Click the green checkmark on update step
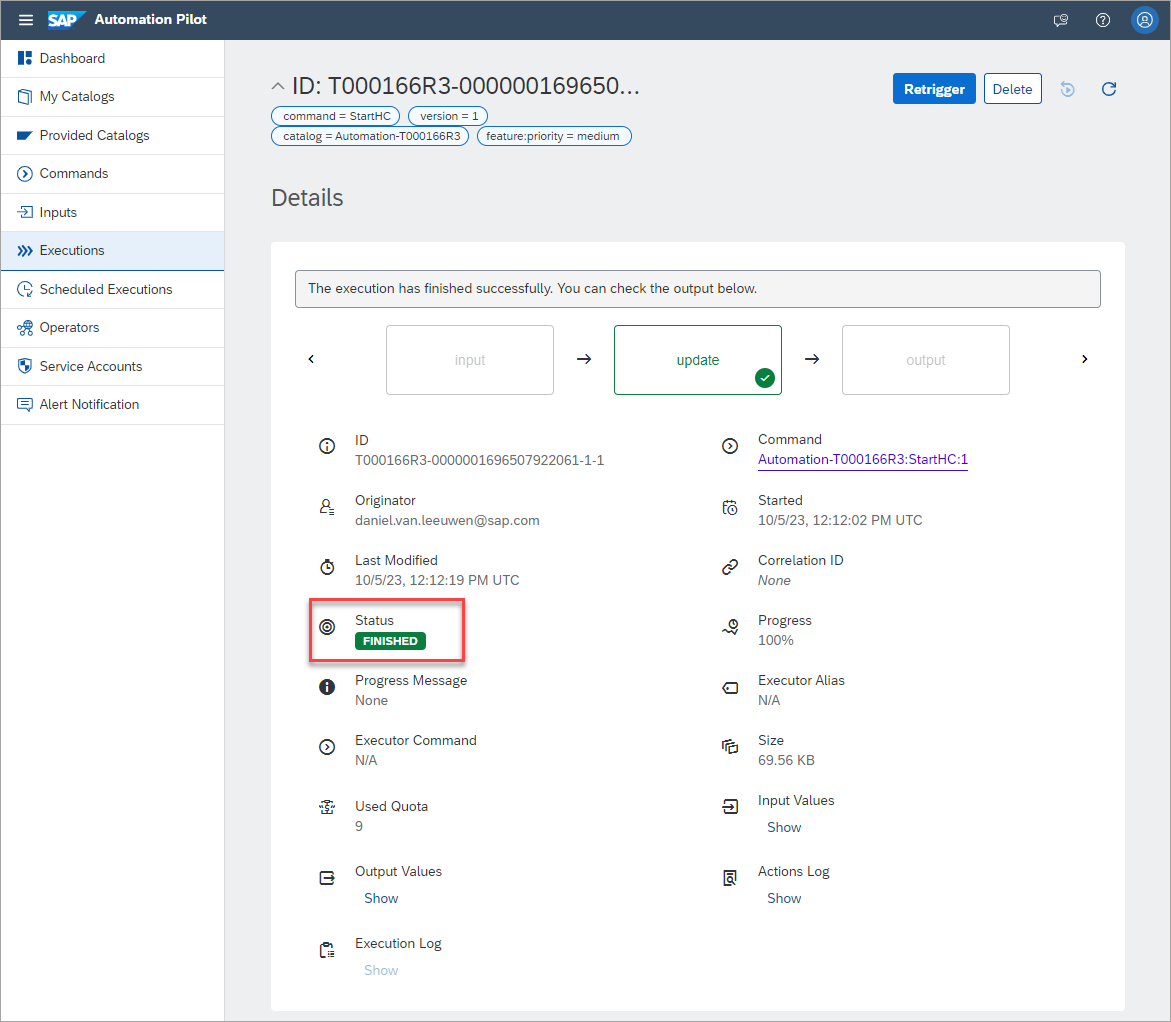1171x1022 pixels. click(x=765, y=378)
